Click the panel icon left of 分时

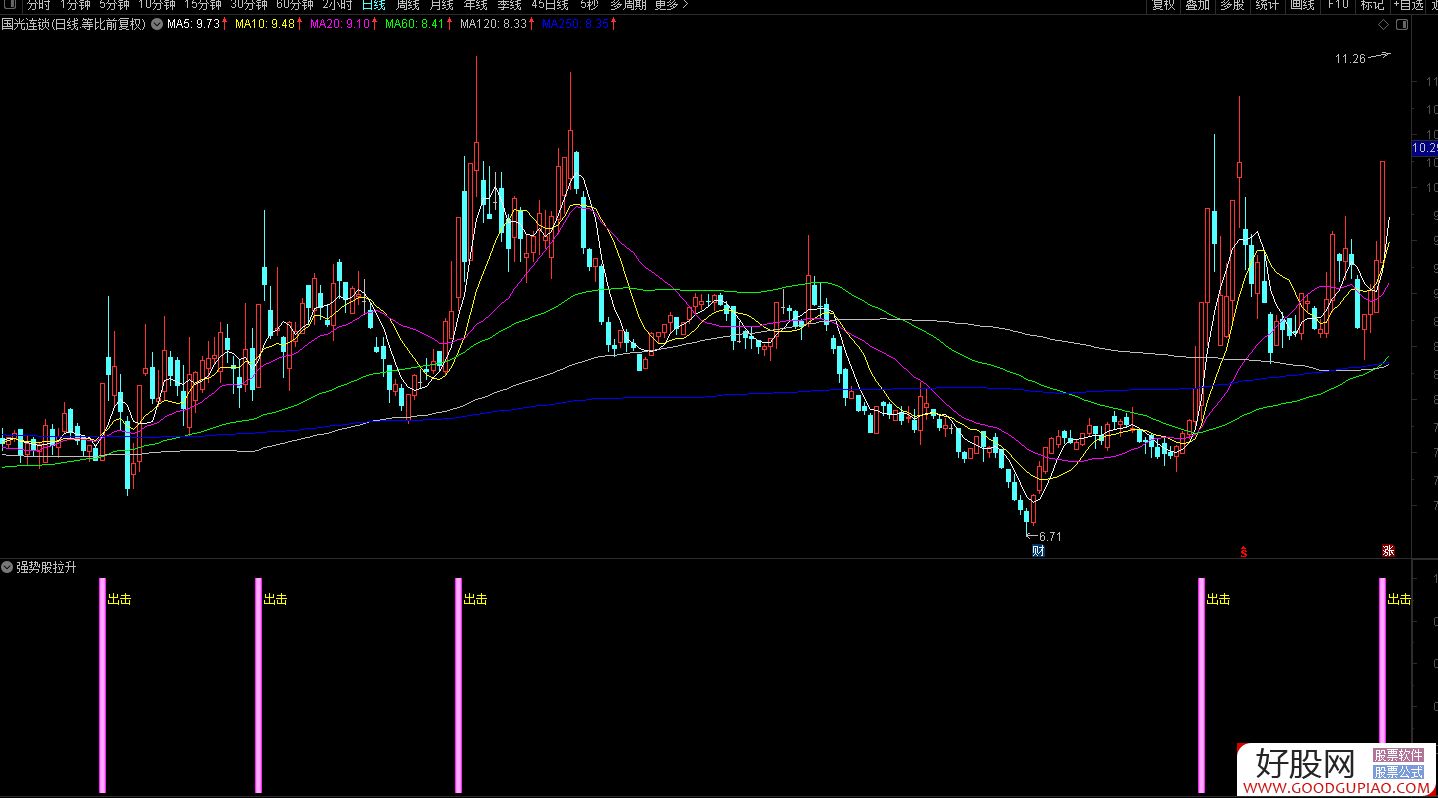(x=9, y=4)
